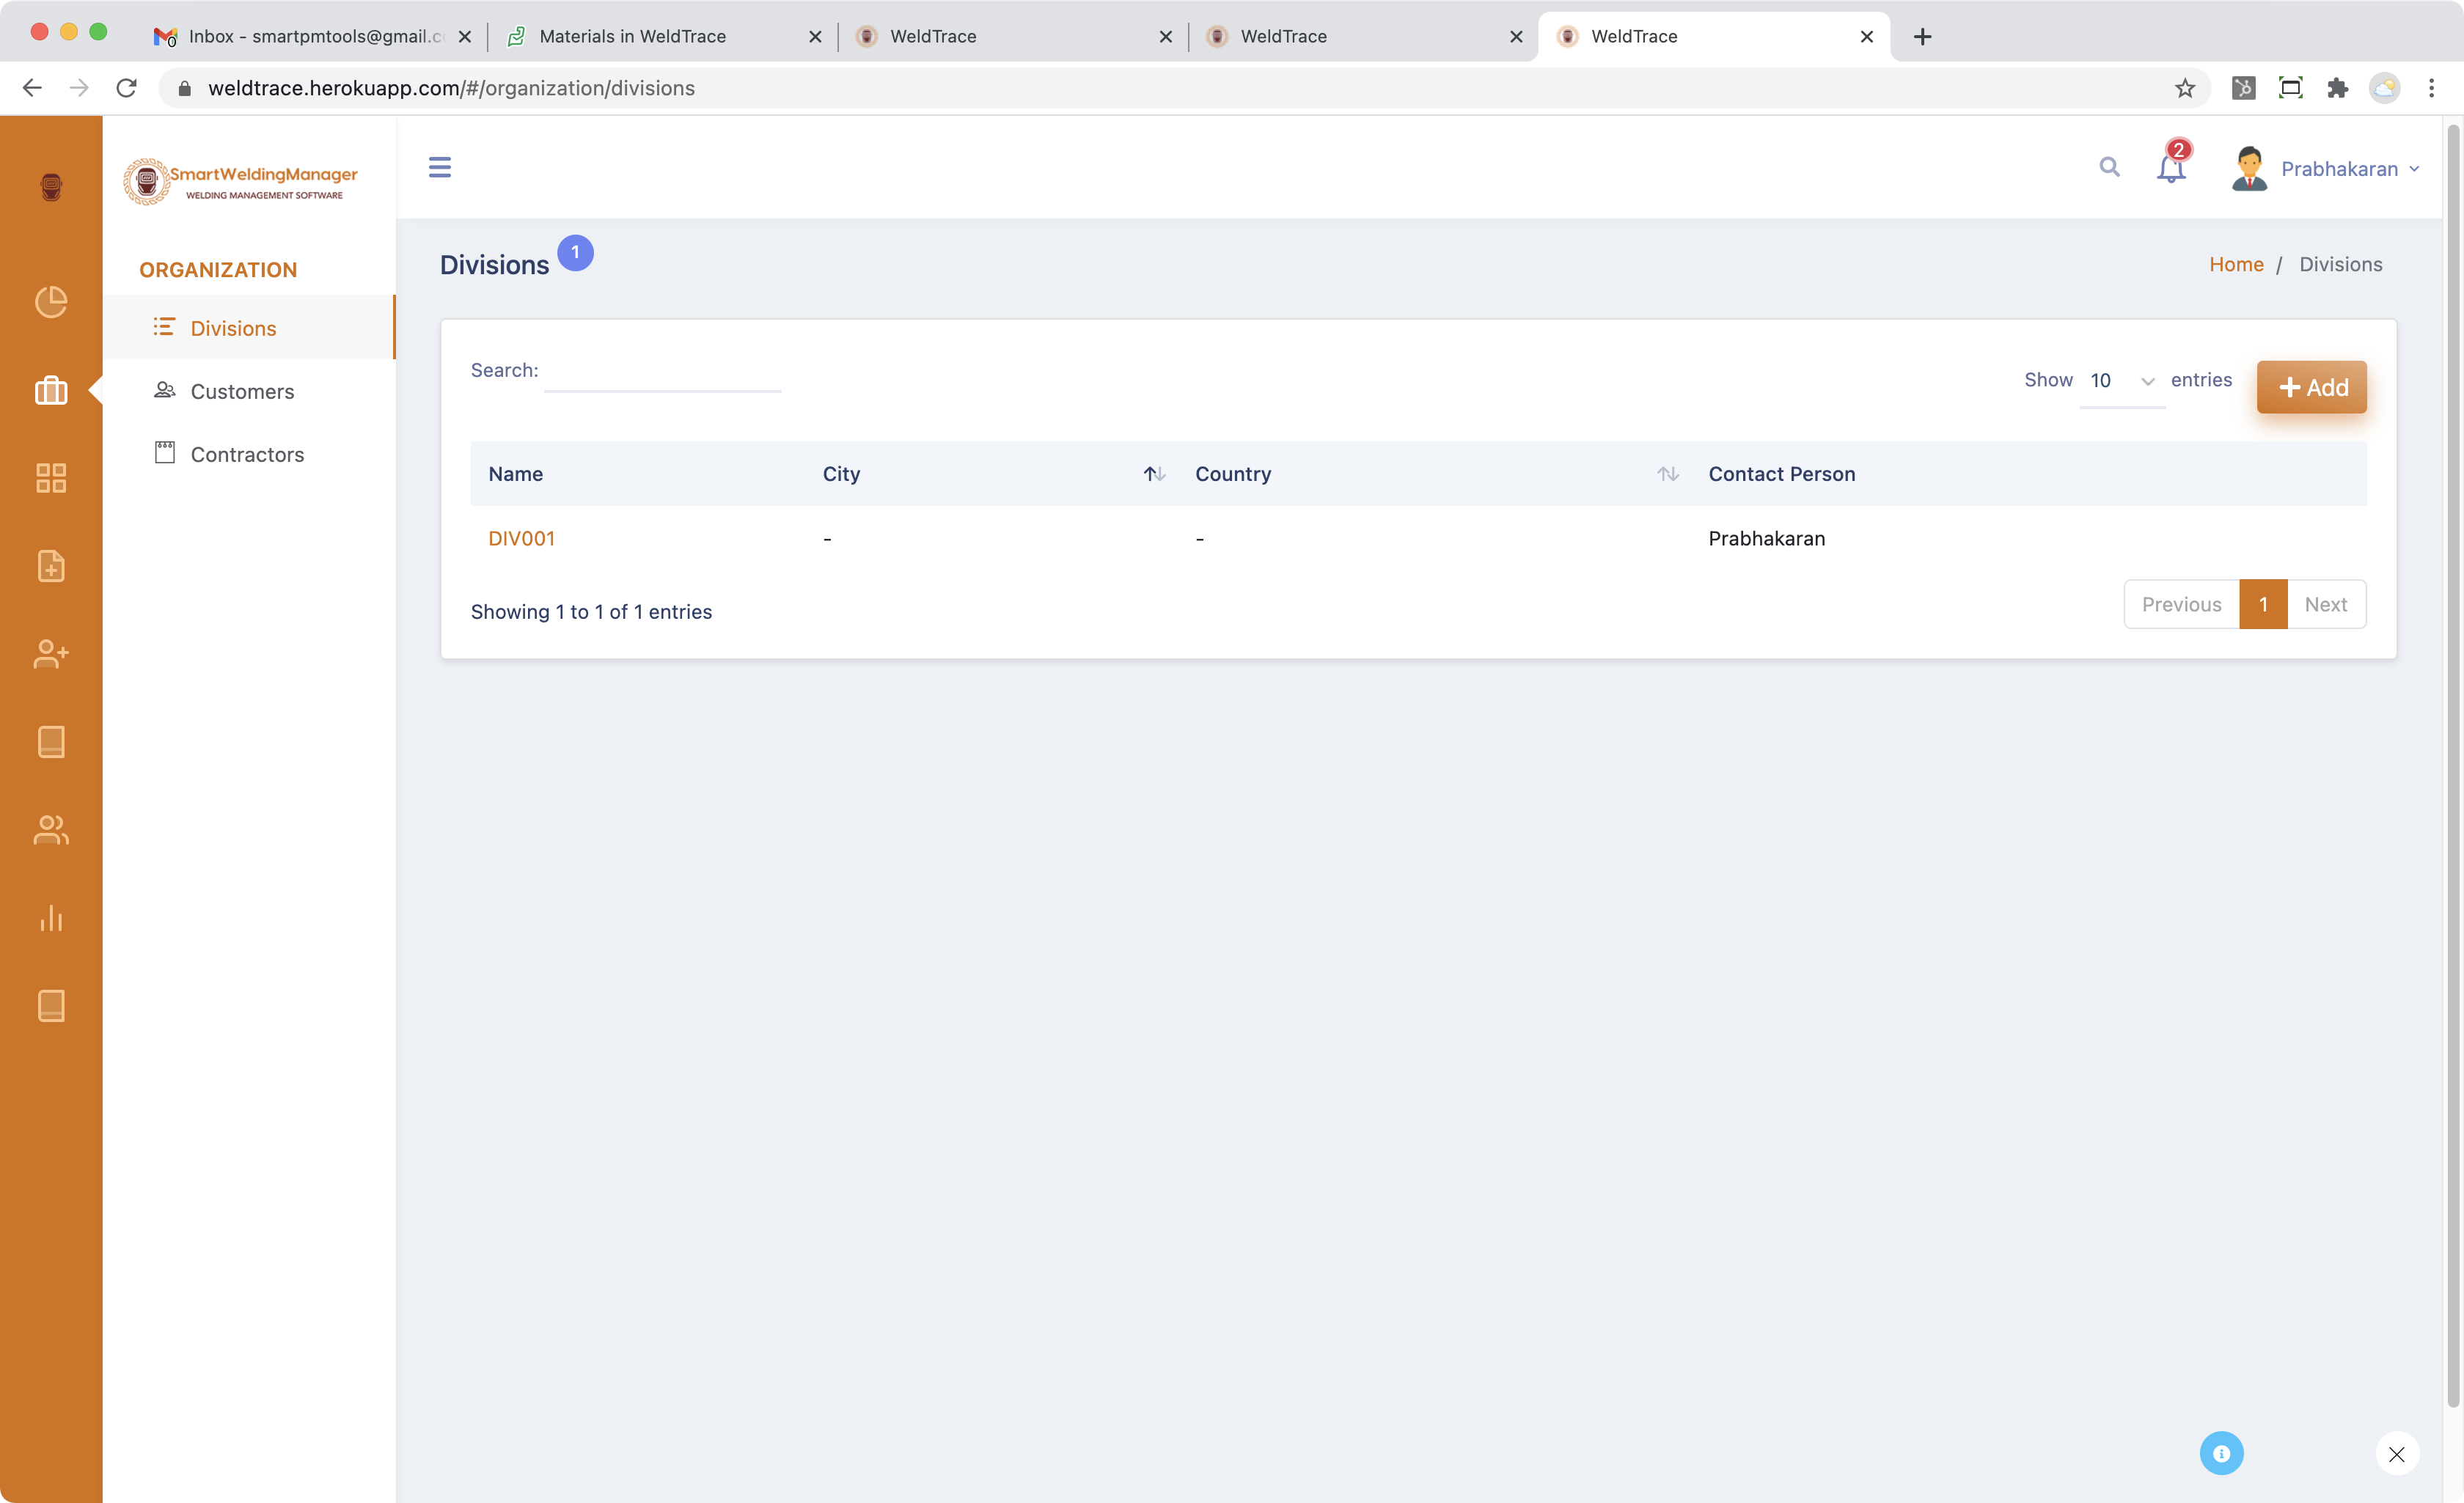The image size is (2464, 1503).
Task: Click the Next pagination button
Action: pyautogui.click(x=2326, y=604)
